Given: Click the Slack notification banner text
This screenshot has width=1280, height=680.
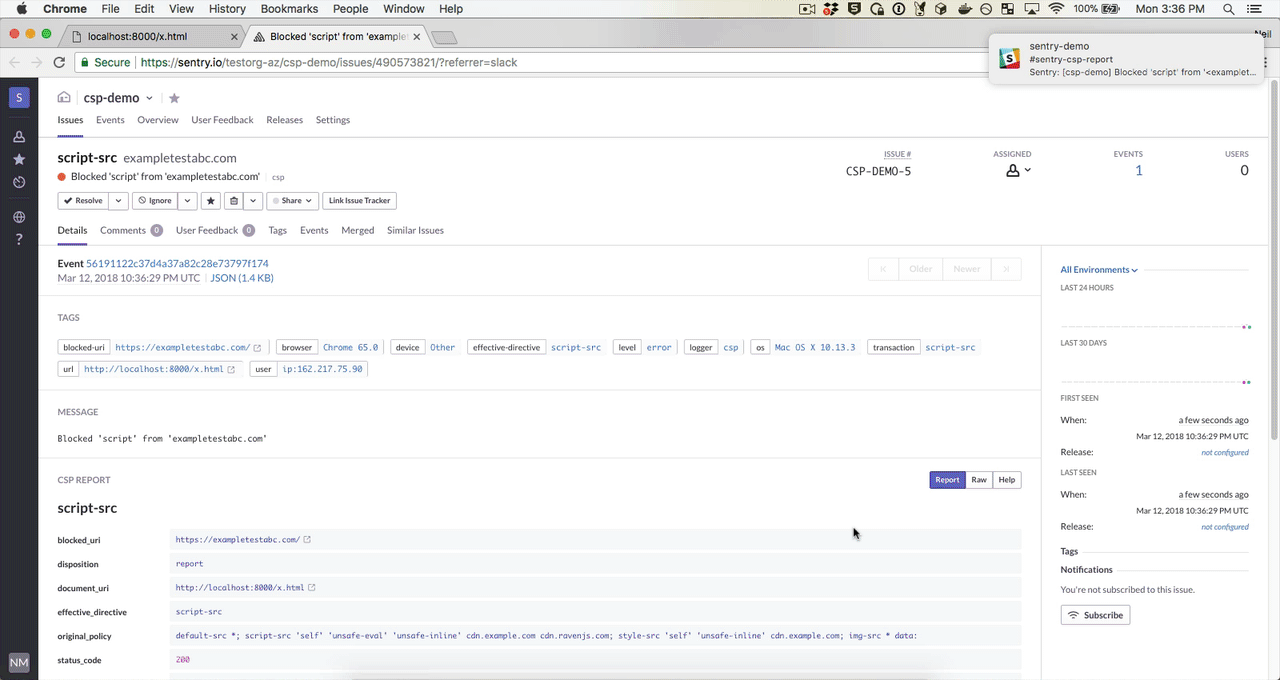Looking at the screenshot, I should tap(1143, 59).
